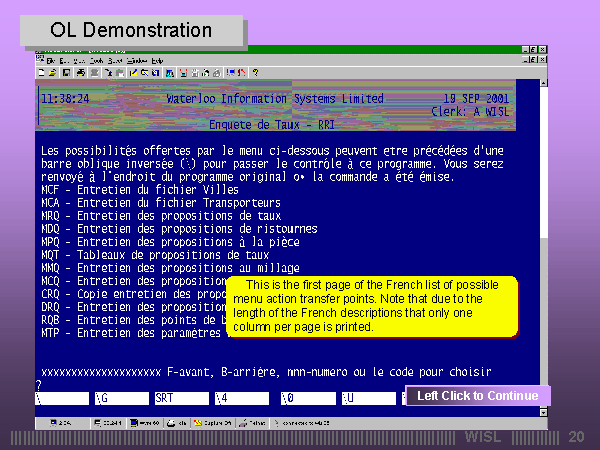
Task: Click the yellow French list explanation note
Action: click(372, 306)
